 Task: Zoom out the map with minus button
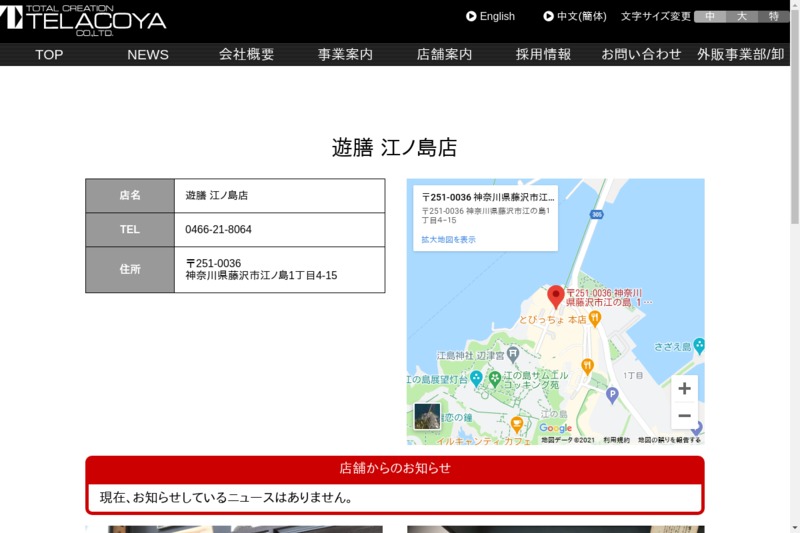pos(684,416)
